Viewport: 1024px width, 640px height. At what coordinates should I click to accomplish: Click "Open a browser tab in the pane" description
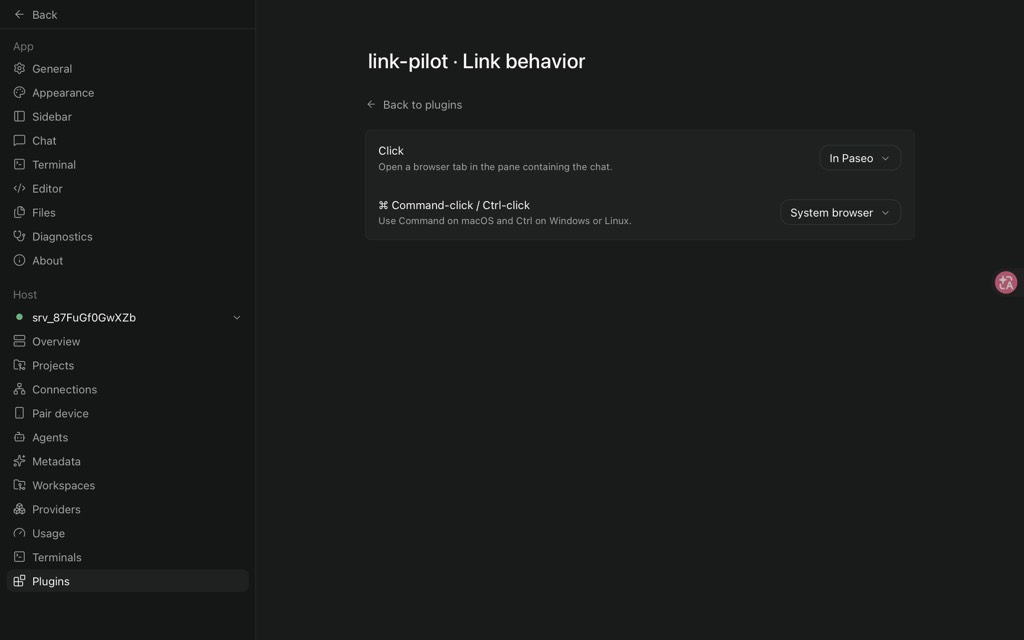coord(495,167)
